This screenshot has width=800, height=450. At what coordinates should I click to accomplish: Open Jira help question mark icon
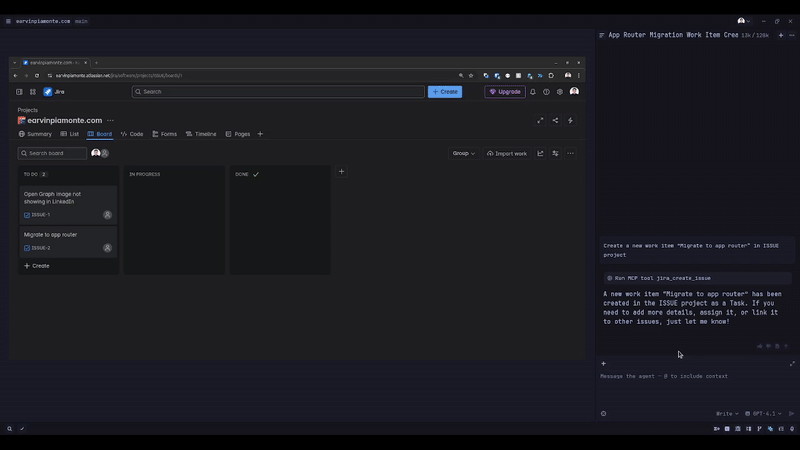(546, 92)
